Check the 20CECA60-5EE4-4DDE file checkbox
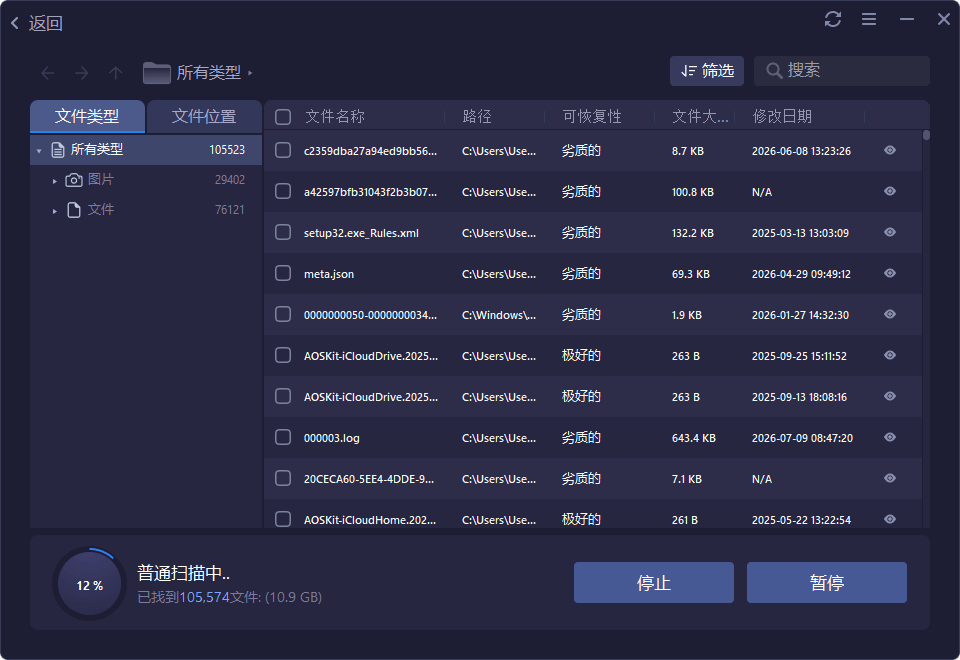Viewport: 960px width, 660px height. point(283,478)
